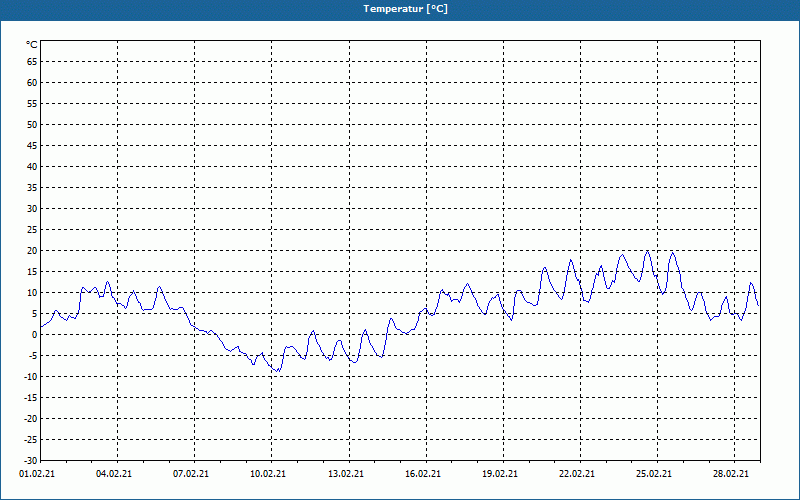Click the 55 value on the temperature axis
The width and height of the screenshot is (800, 500).
point(32,104)
